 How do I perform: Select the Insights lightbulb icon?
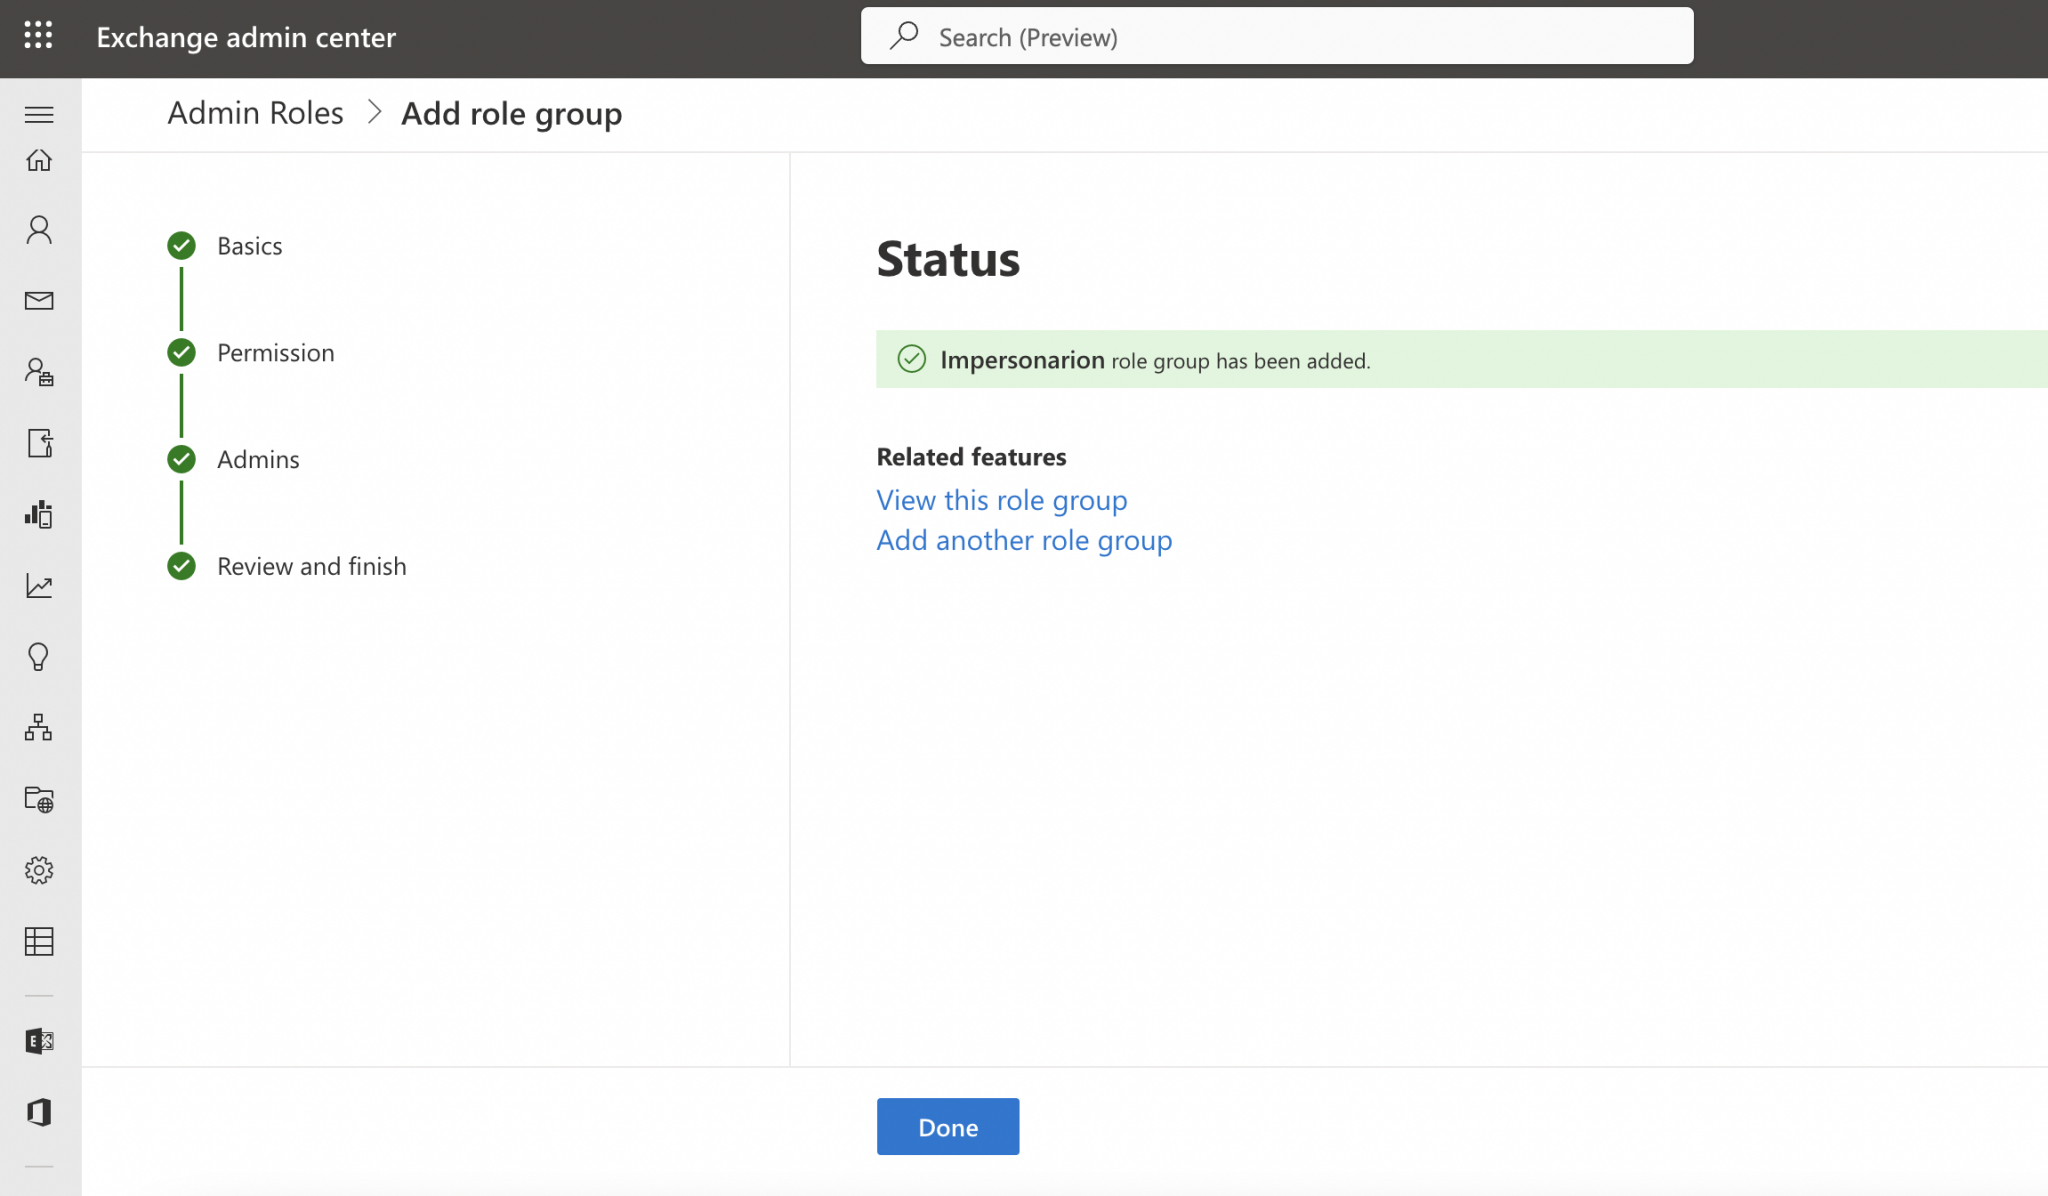click(x=39, y=657)
